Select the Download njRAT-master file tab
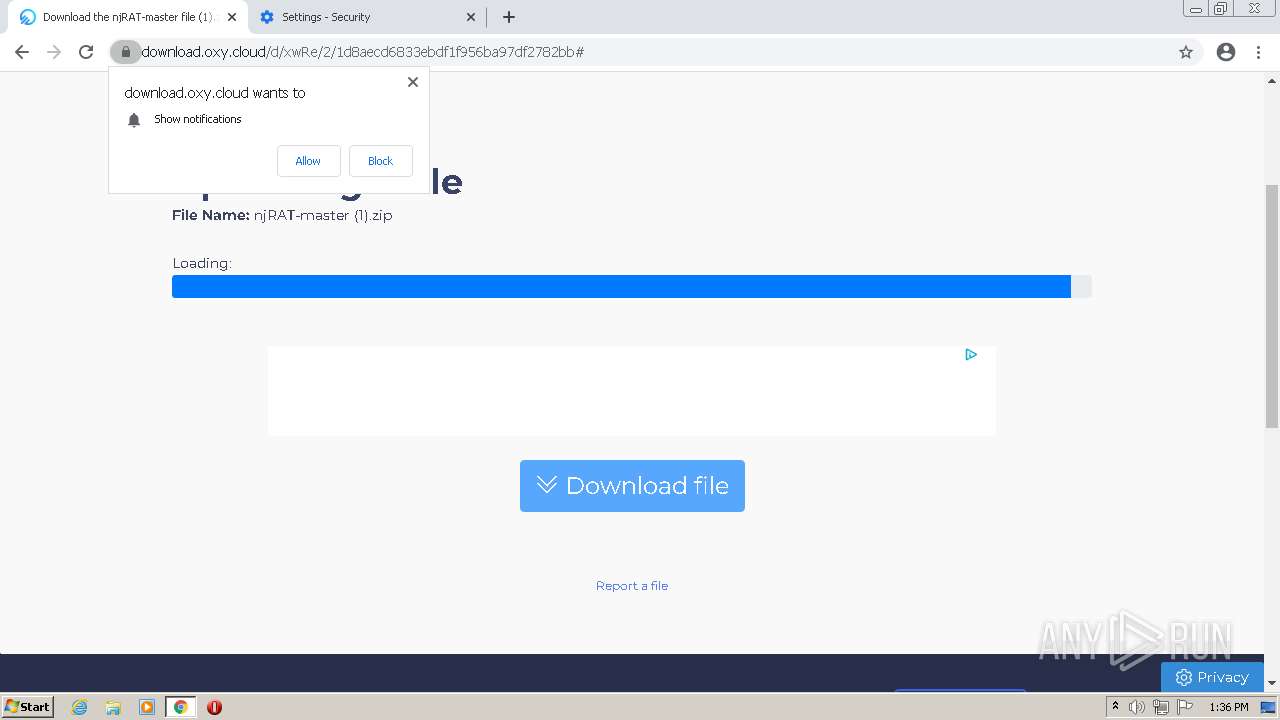Screen dimensions: 1280x720 click(126, 17)
